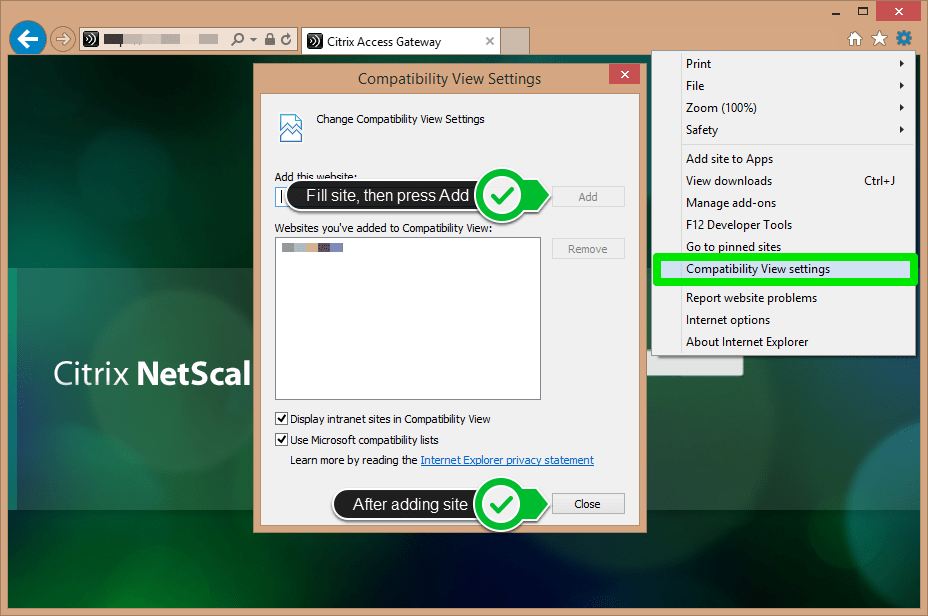Click inside the Add this website field
The width and height of the screenshot is (928, 616).
coord(282,196)
